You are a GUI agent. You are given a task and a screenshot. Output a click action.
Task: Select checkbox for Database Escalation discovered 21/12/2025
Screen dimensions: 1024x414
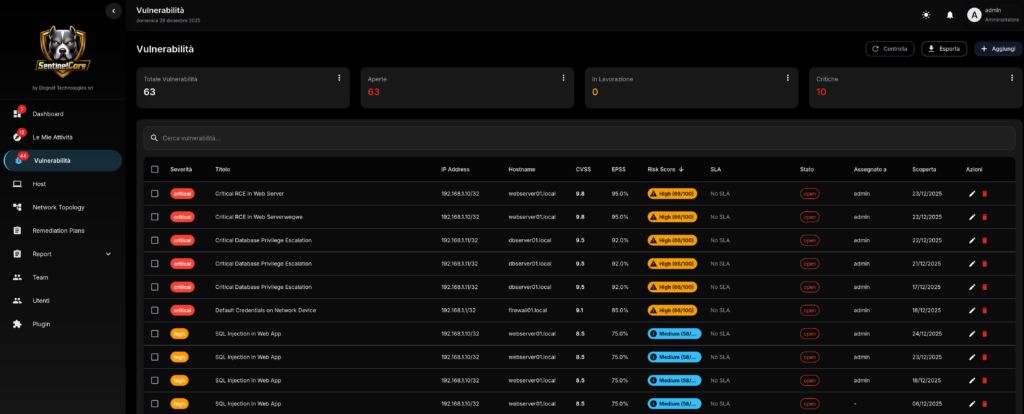tap(155, 264)
